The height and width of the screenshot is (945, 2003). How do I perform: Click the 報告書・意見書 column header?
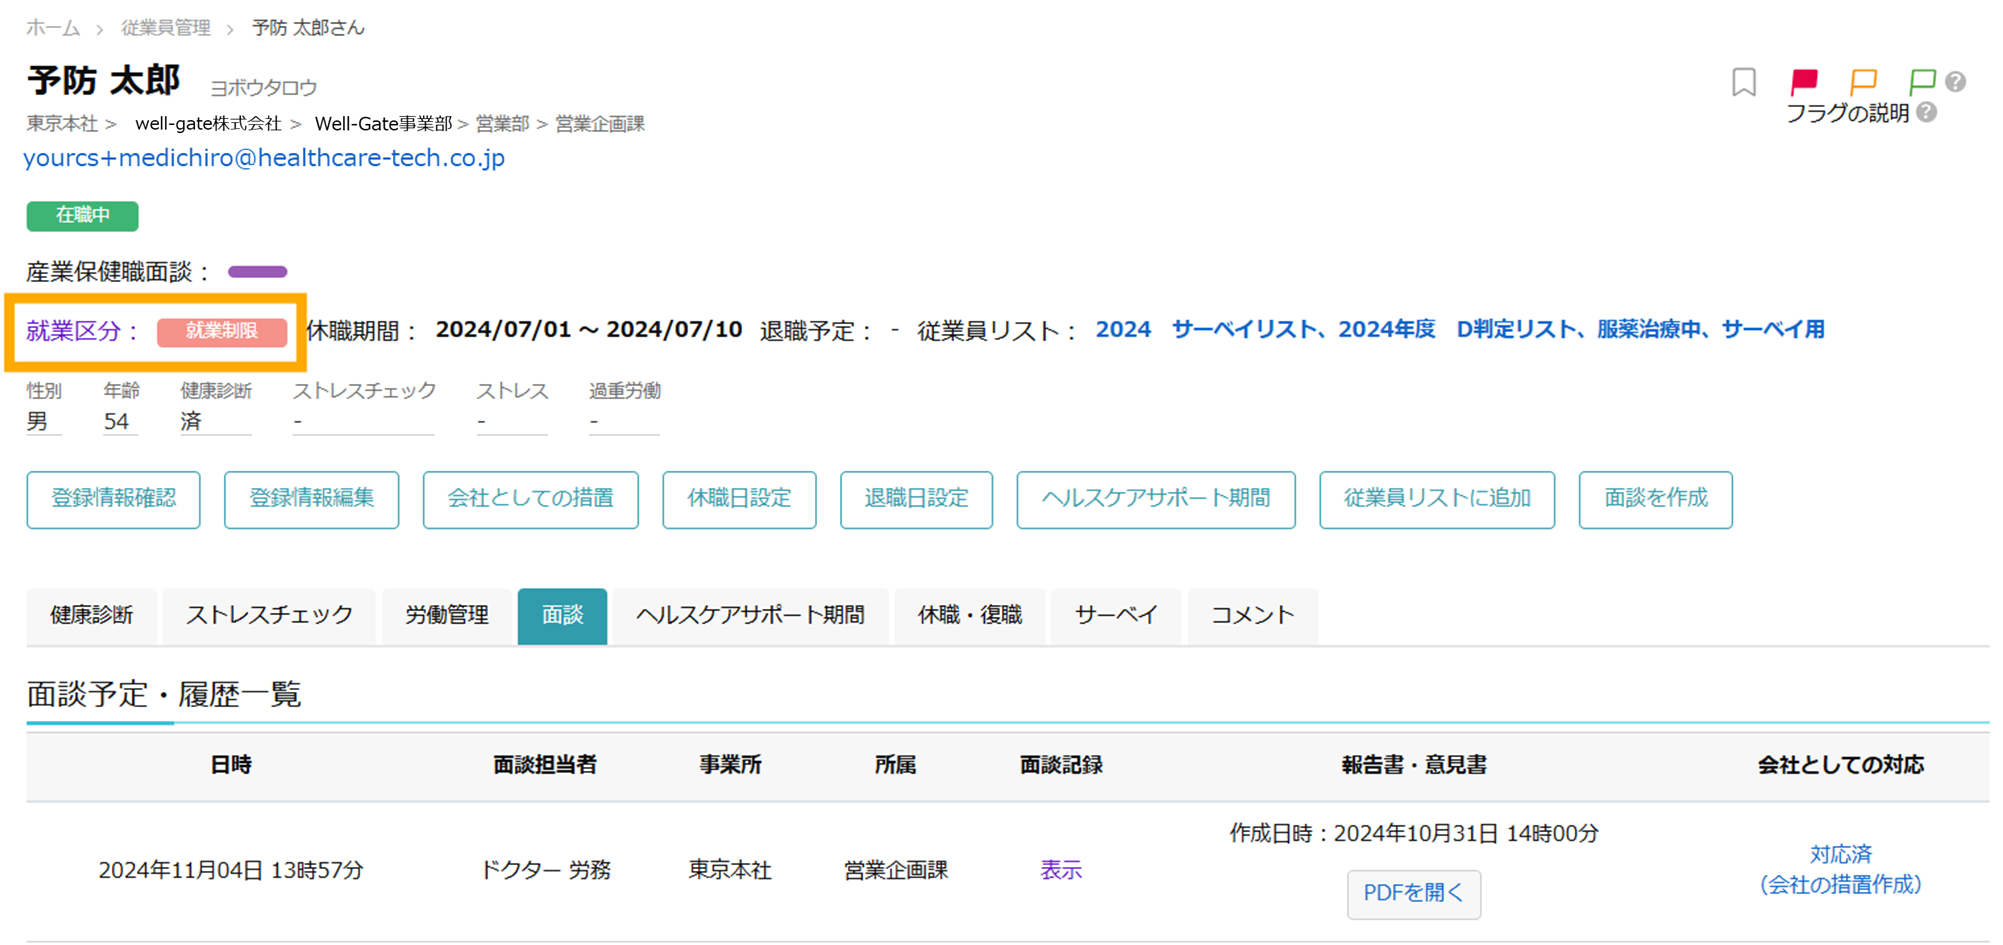point(1414,766)
